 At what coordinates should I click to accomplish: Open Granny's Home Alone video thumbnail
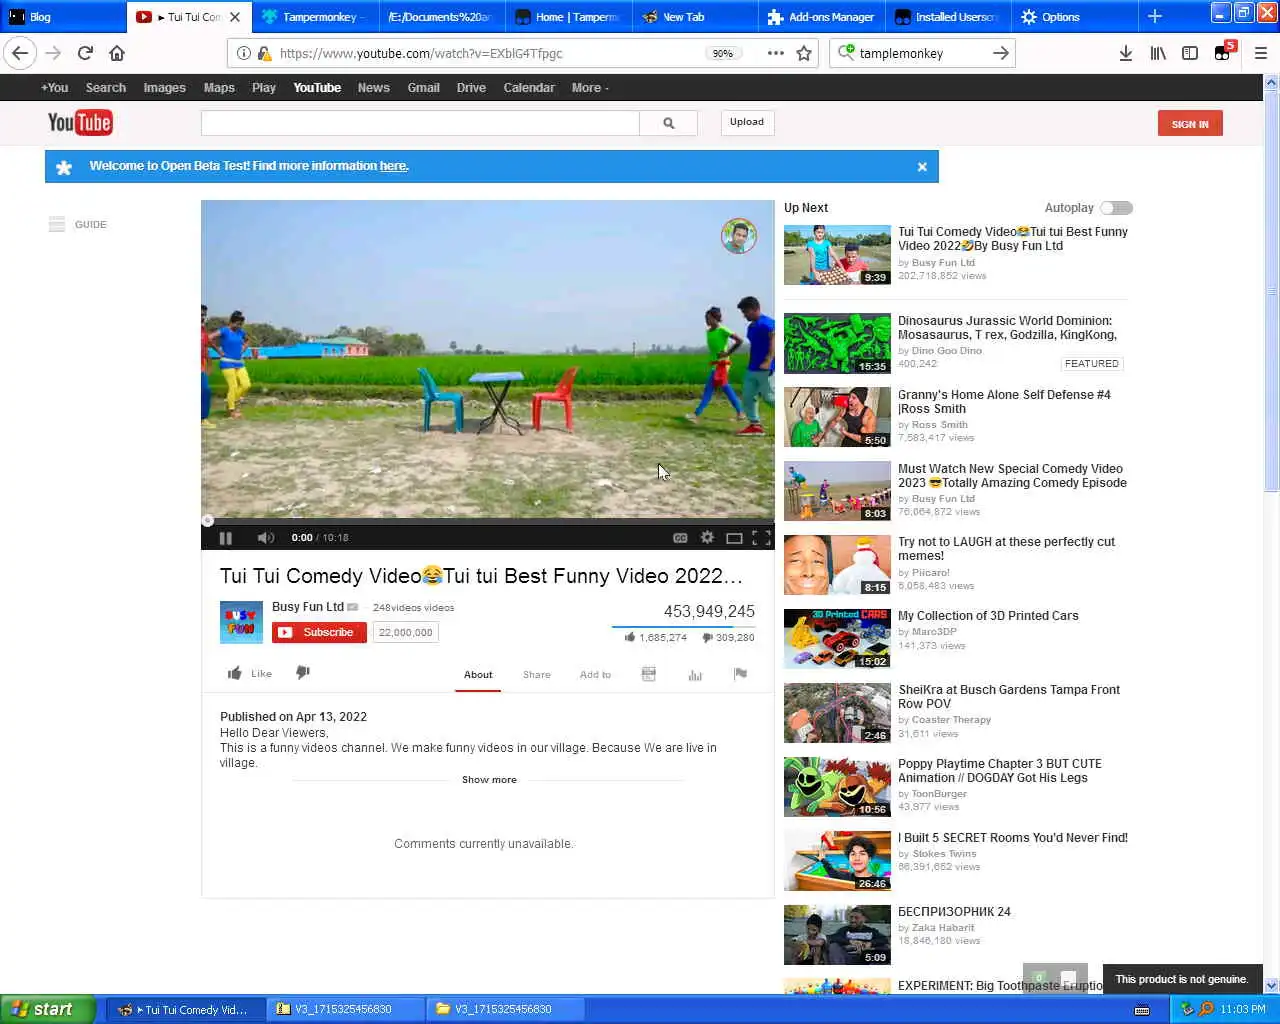click(x=837, y=417)
